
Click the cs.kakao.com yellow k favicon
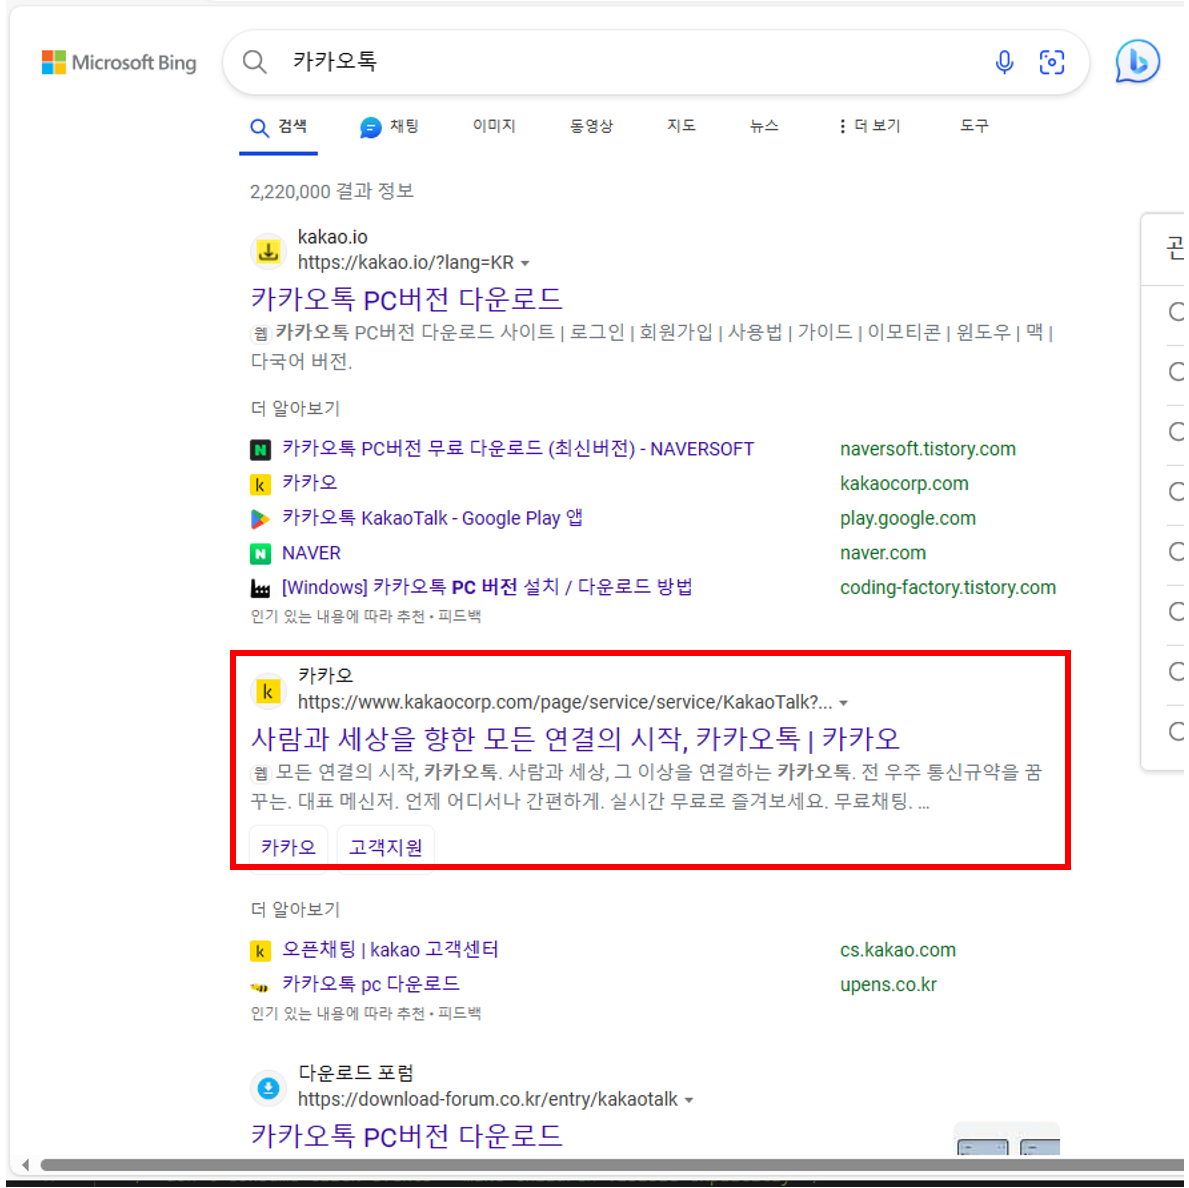click(260, 951)
